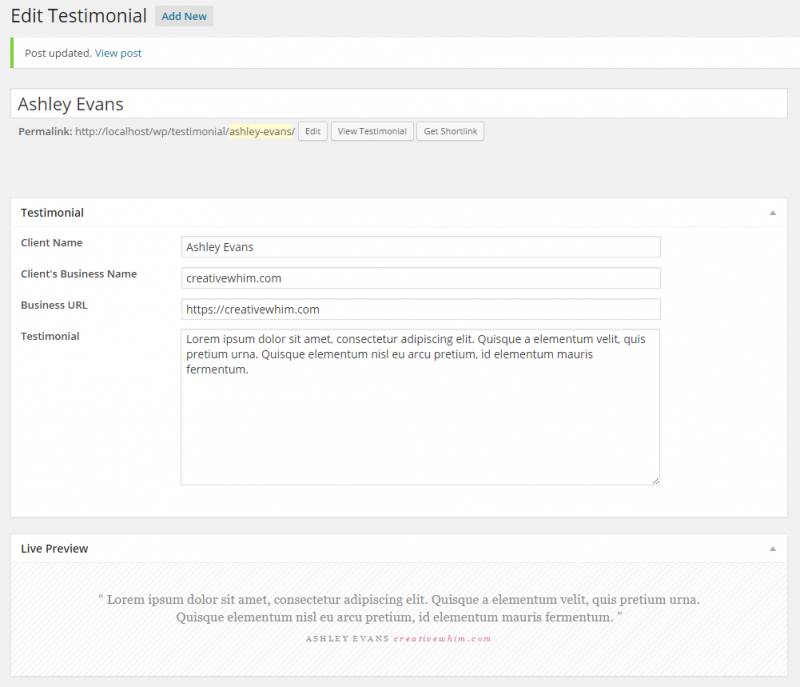Screen dimensions: 800x687
Task: Click the Live Preview panel header title
Action: 54,549
